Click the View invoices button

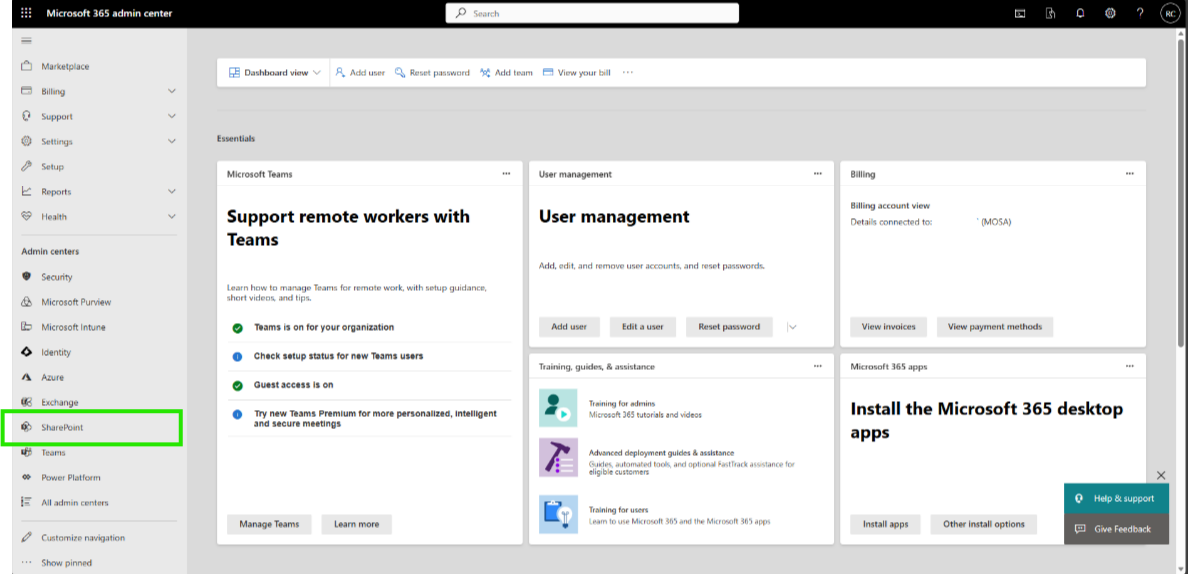pos(889,327)
